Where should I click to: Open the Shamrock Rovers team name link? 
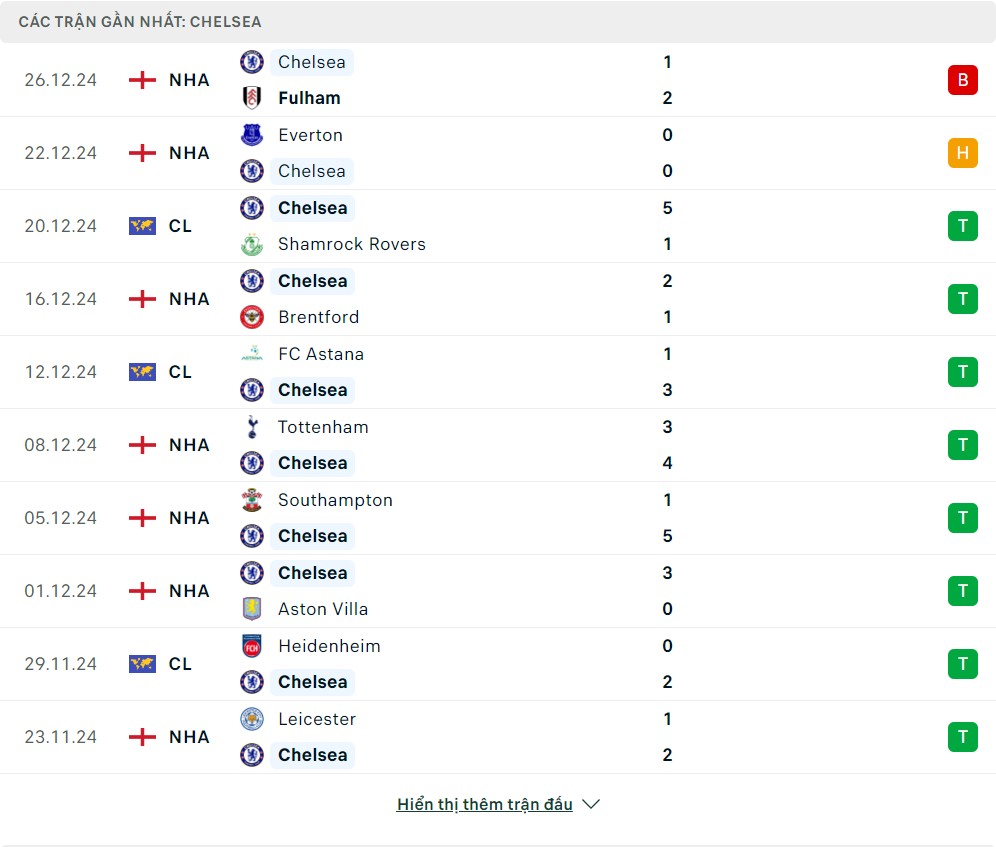tap(351, 244)
